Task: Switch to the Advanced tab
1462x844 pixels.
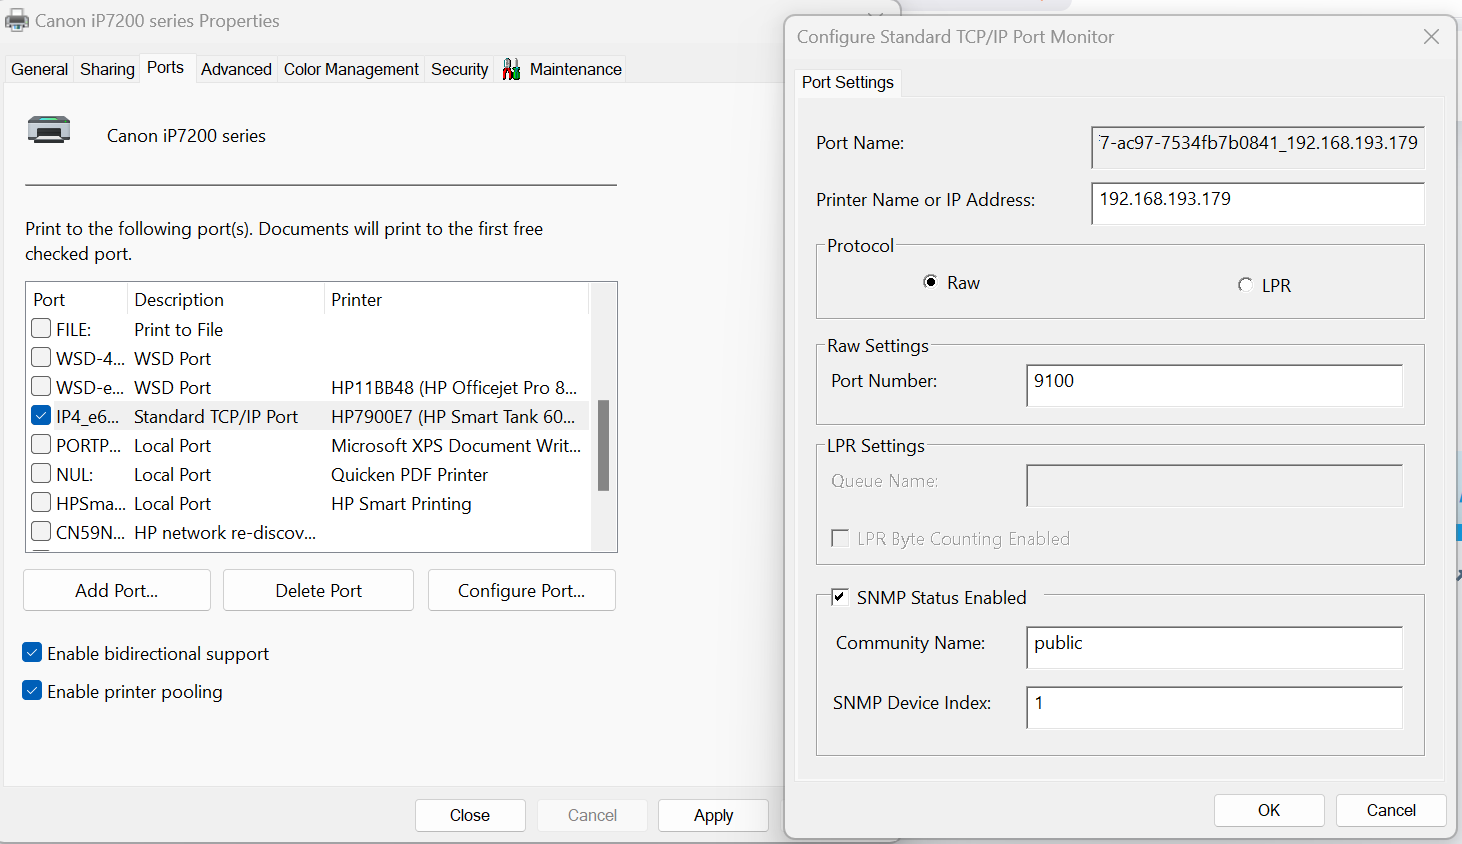Action: click(236, 69)
